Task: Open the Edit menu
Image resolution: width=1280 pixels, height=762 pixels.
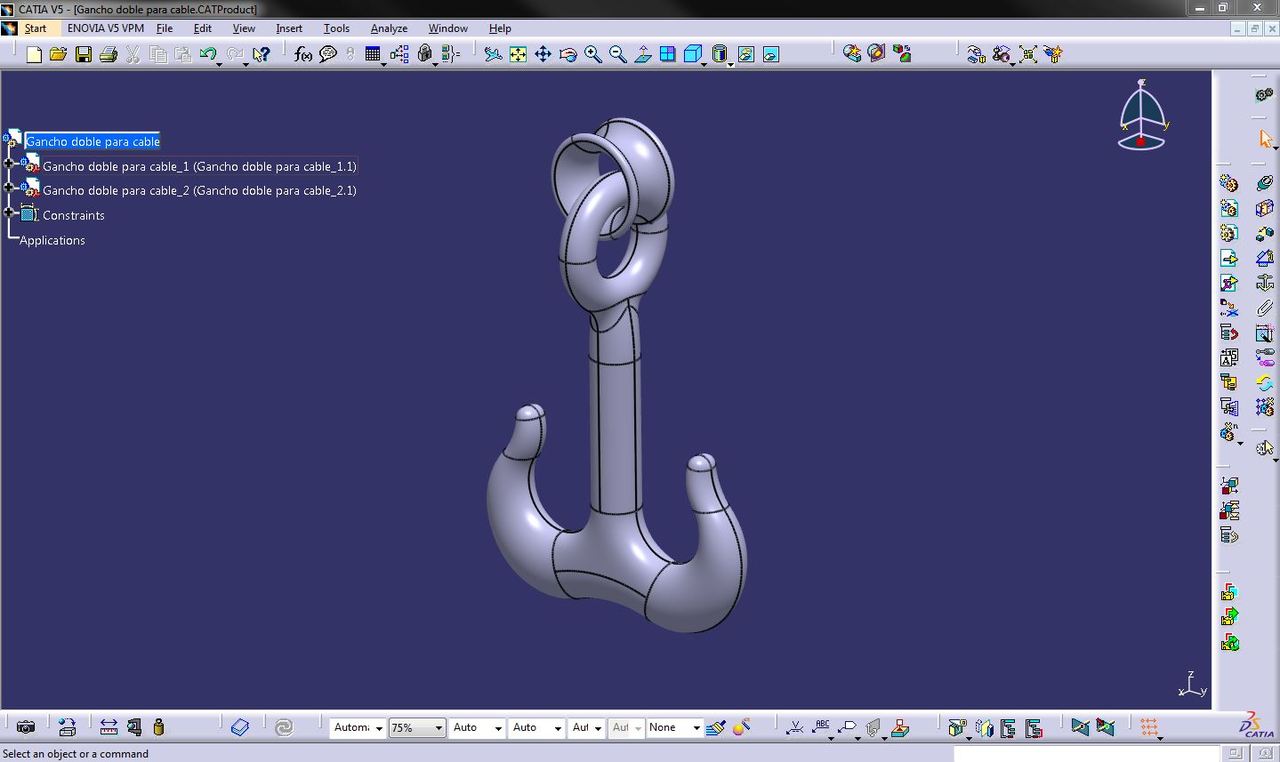Action: (x=203, y=28)
